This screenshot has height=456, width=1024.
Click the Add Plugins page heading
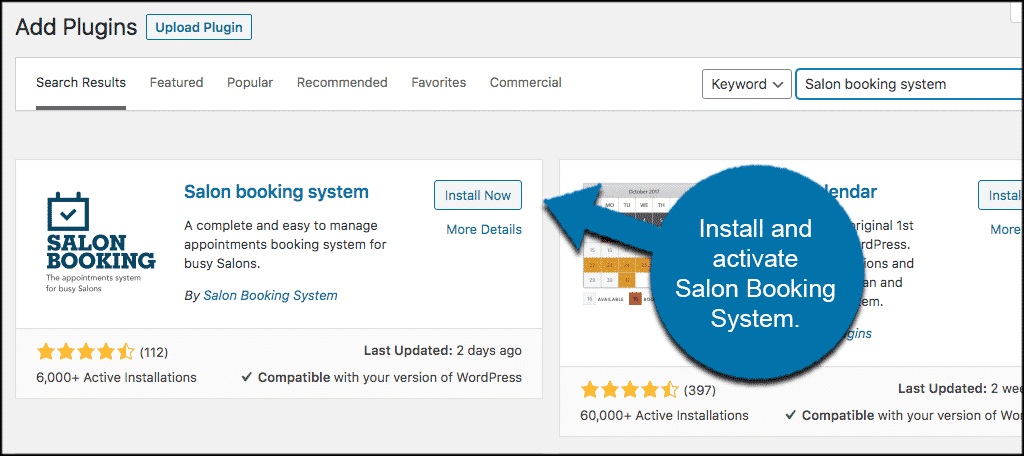tap(76, 27)
